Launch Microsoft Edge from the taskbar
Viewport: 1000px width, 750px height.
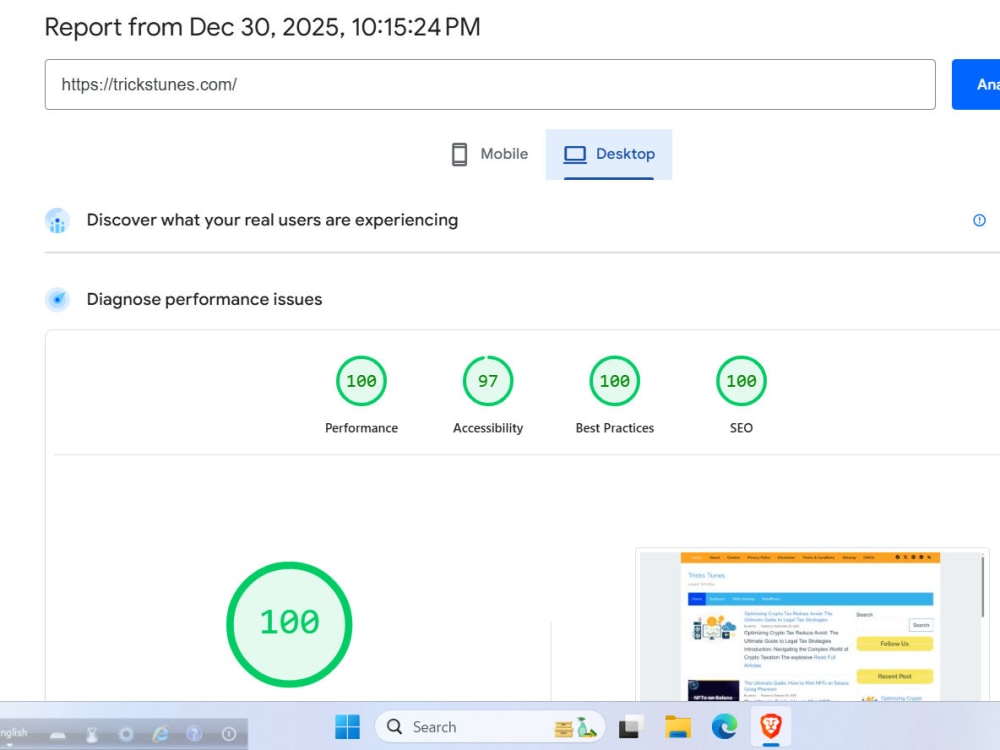[x=724, y=726]
